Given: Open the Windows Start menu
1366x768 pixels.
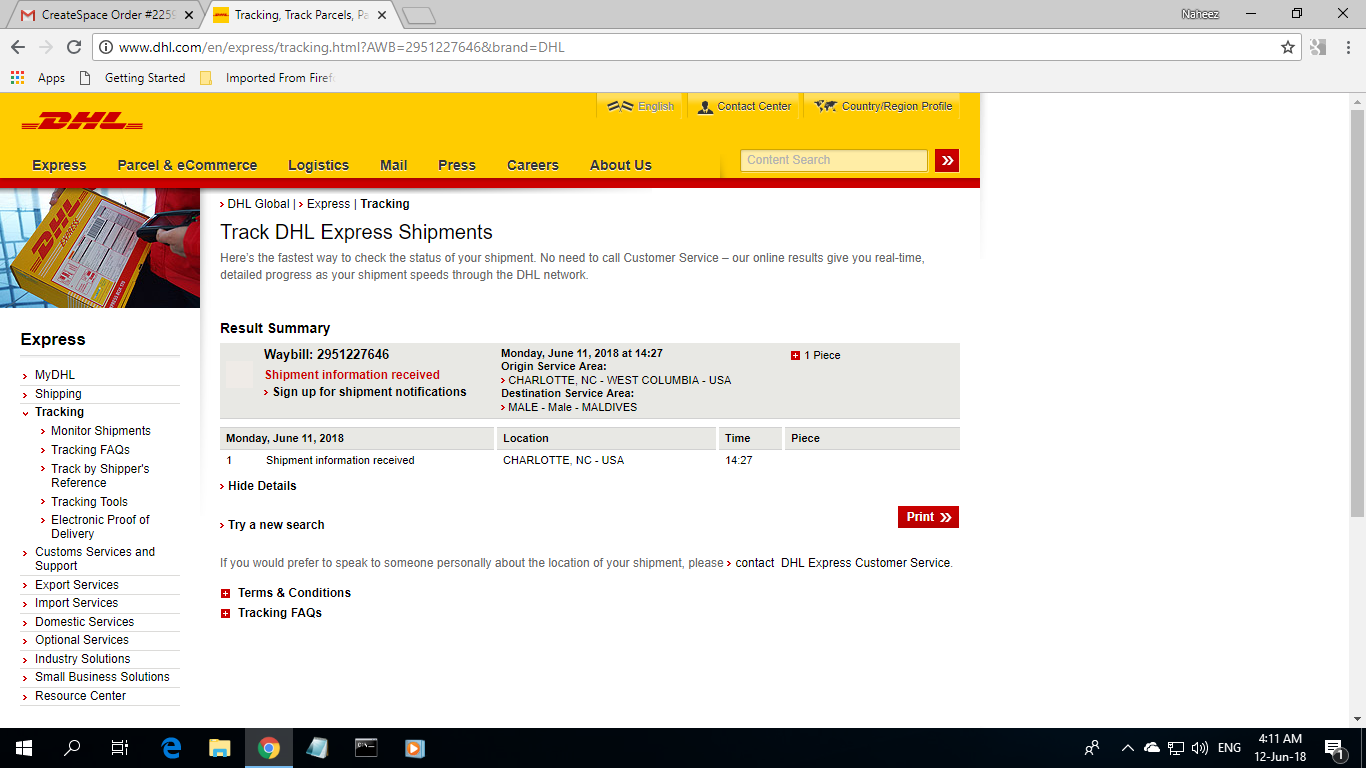Looking at the screenshot, I should point(24,748).
